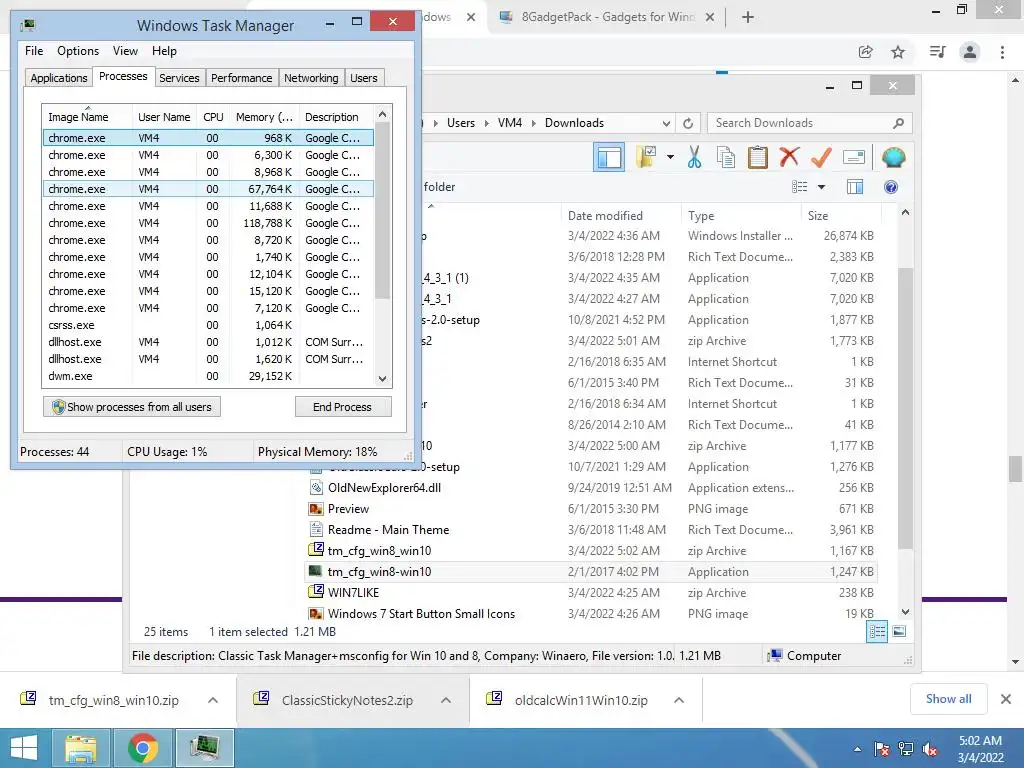Bookmark the page with star icon
The image size is (1024, 768).
pos(898,52)
